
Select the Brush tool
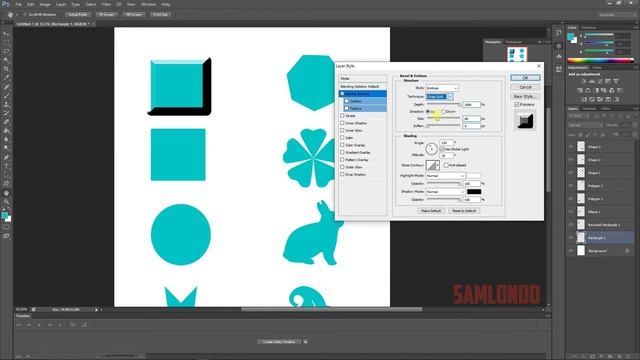tap(6, 96)
